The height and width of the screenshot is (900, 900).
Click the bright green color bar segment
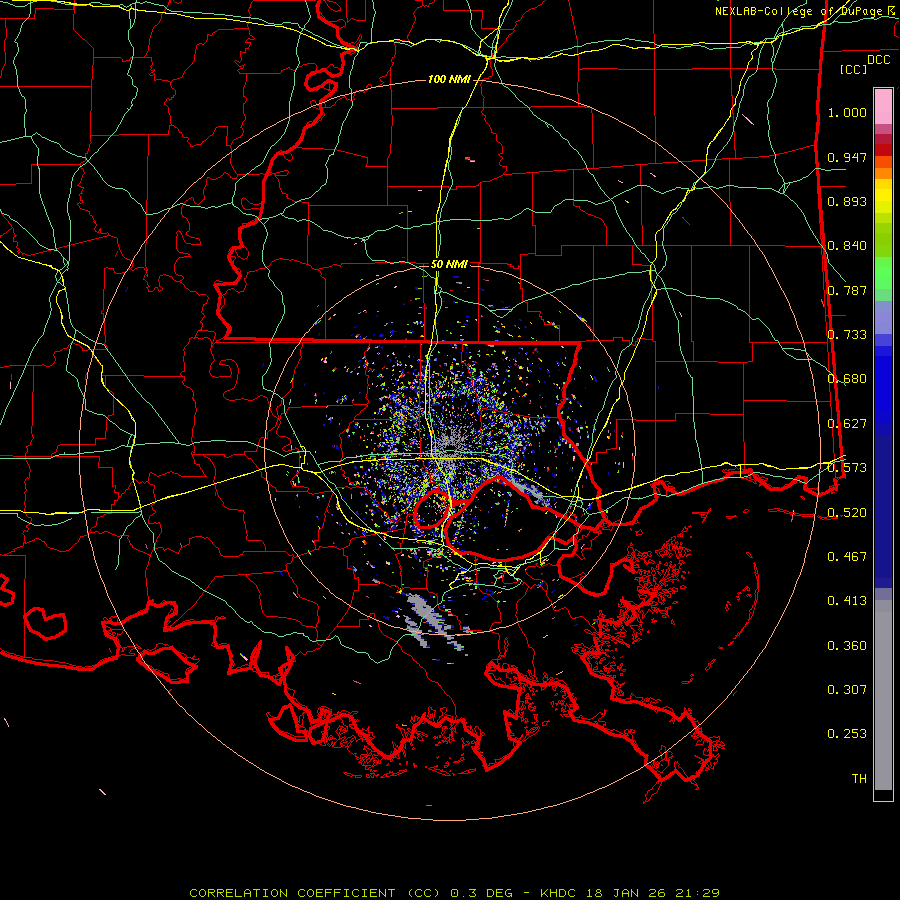coord(883,273)
